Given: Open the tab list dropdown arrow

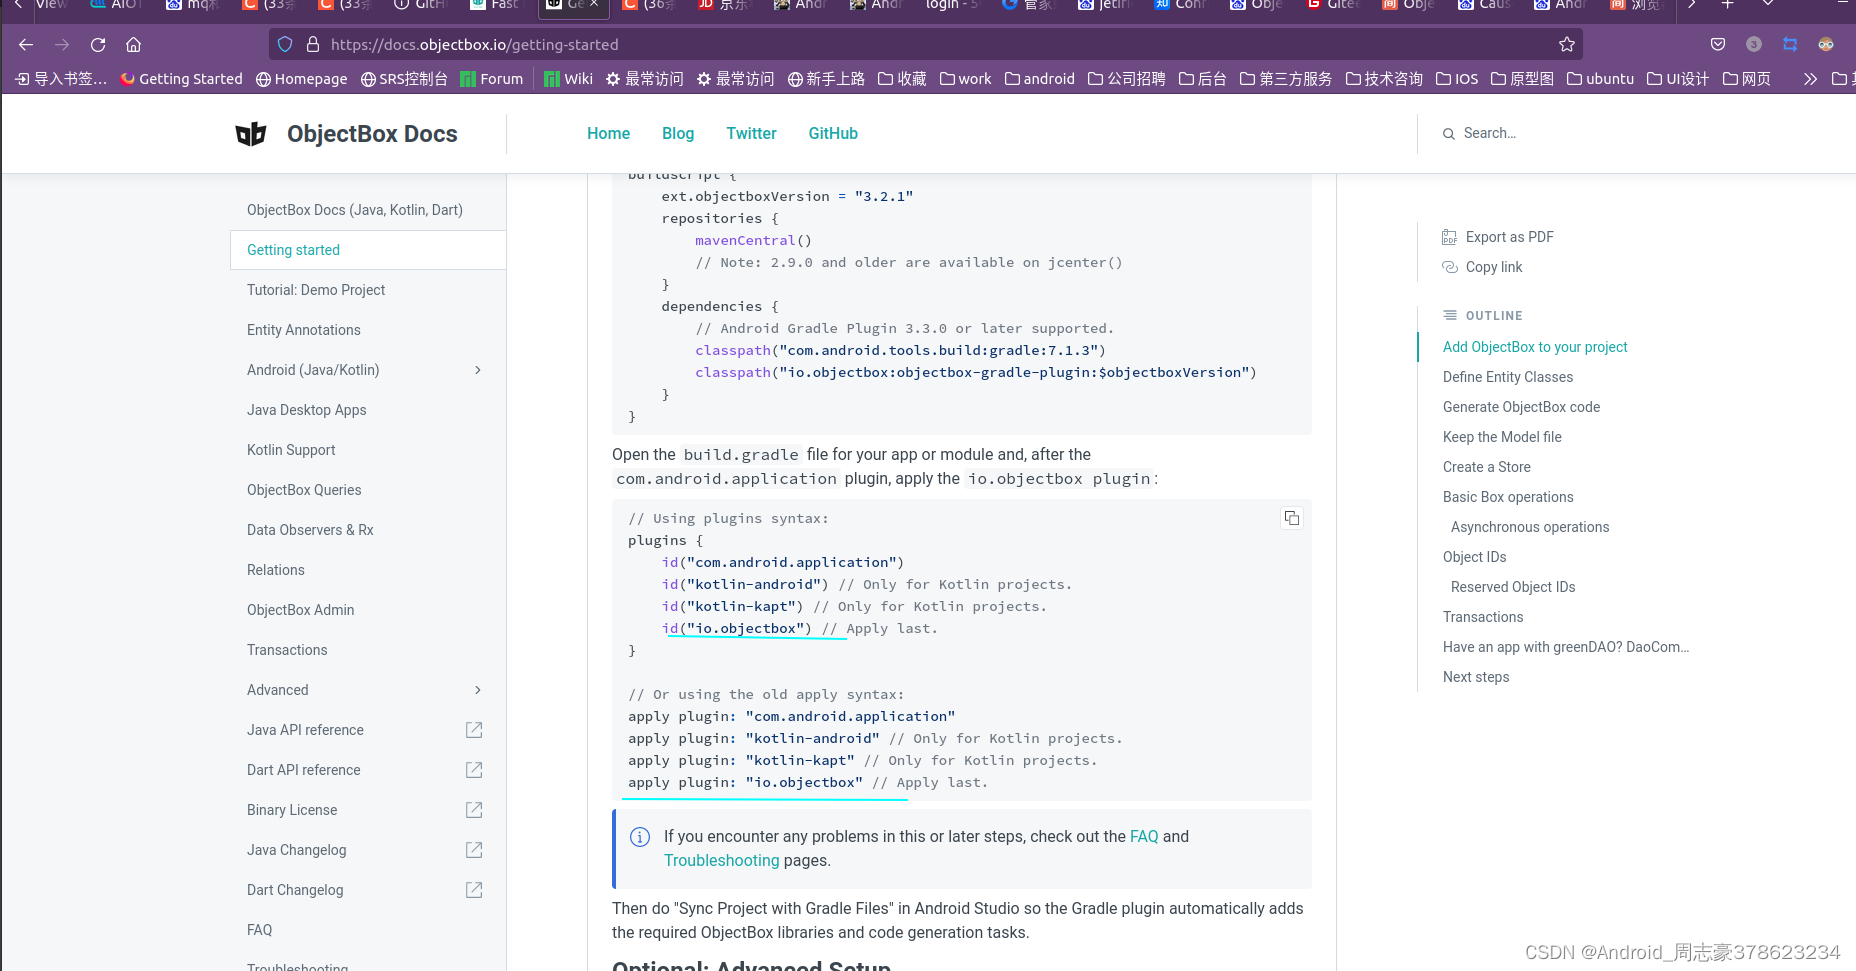Looking at the screenshot, I should click(1768, 4).
